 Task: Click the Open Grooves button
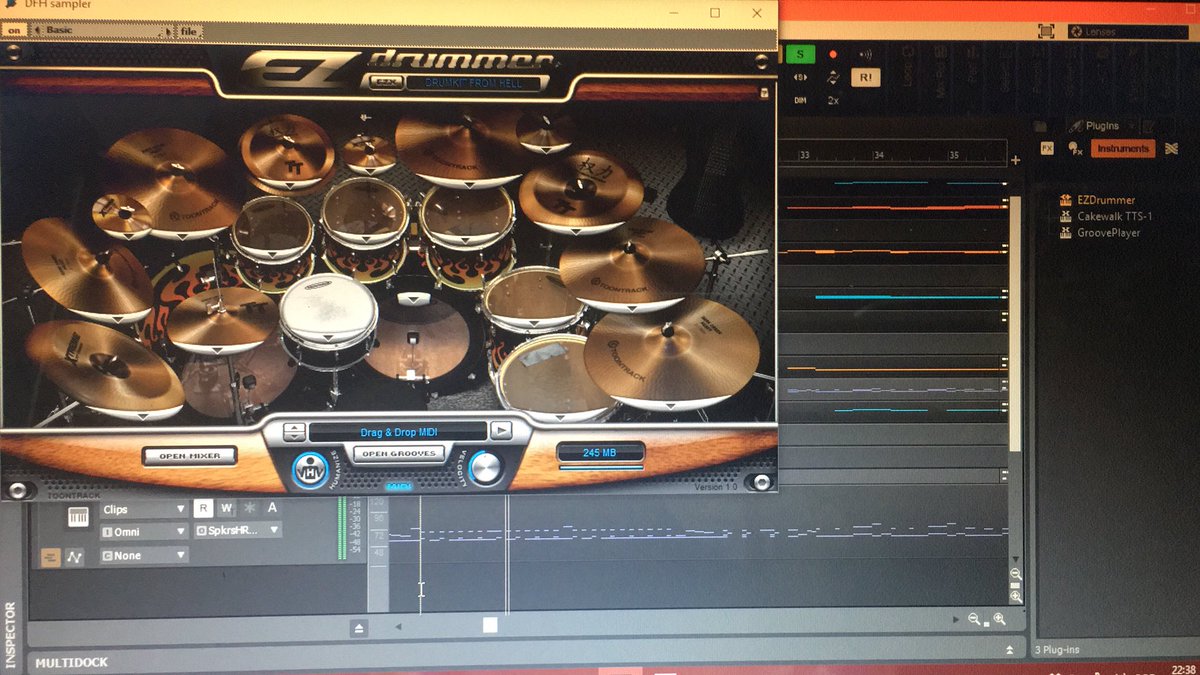coord(398,454)
